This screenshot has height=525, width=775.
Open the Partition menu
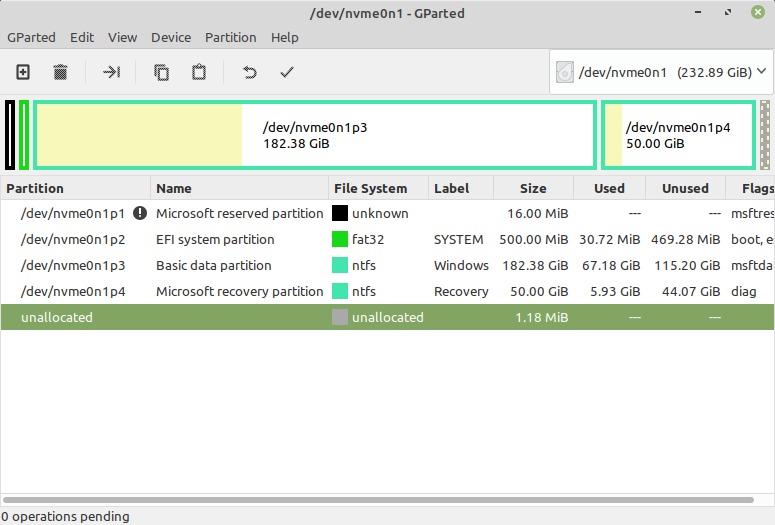coord(230,37)
